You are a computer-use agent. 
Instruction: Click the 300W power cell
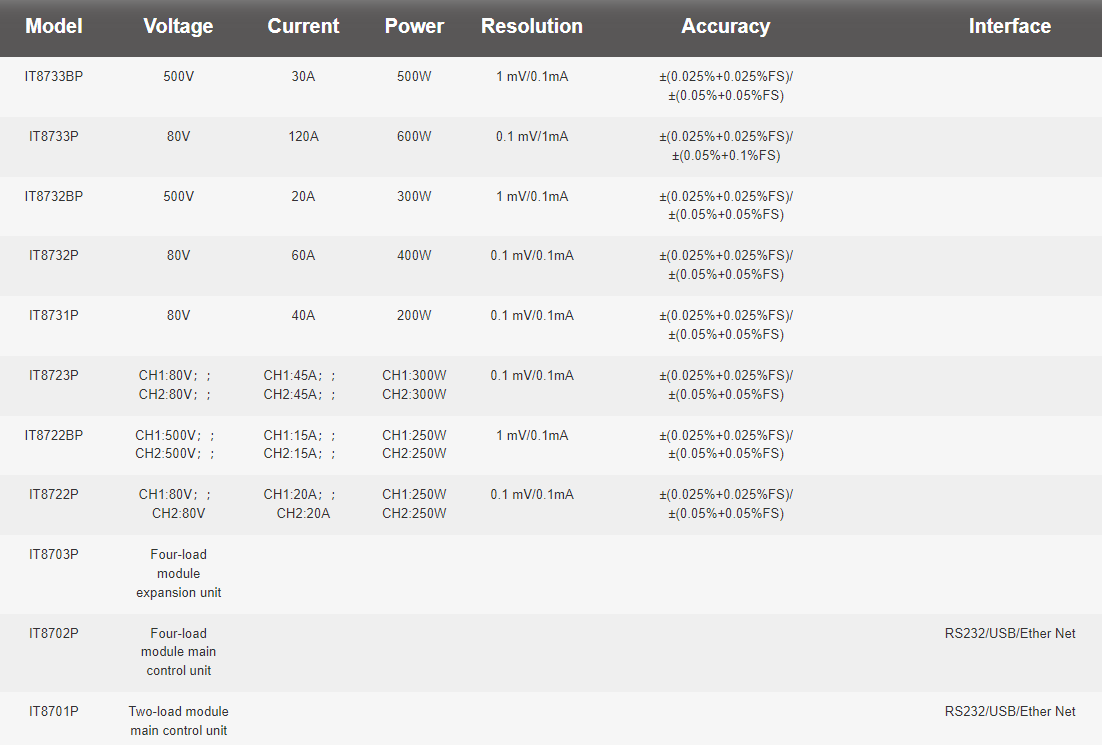pyautogui.click(x=414, y=196)
